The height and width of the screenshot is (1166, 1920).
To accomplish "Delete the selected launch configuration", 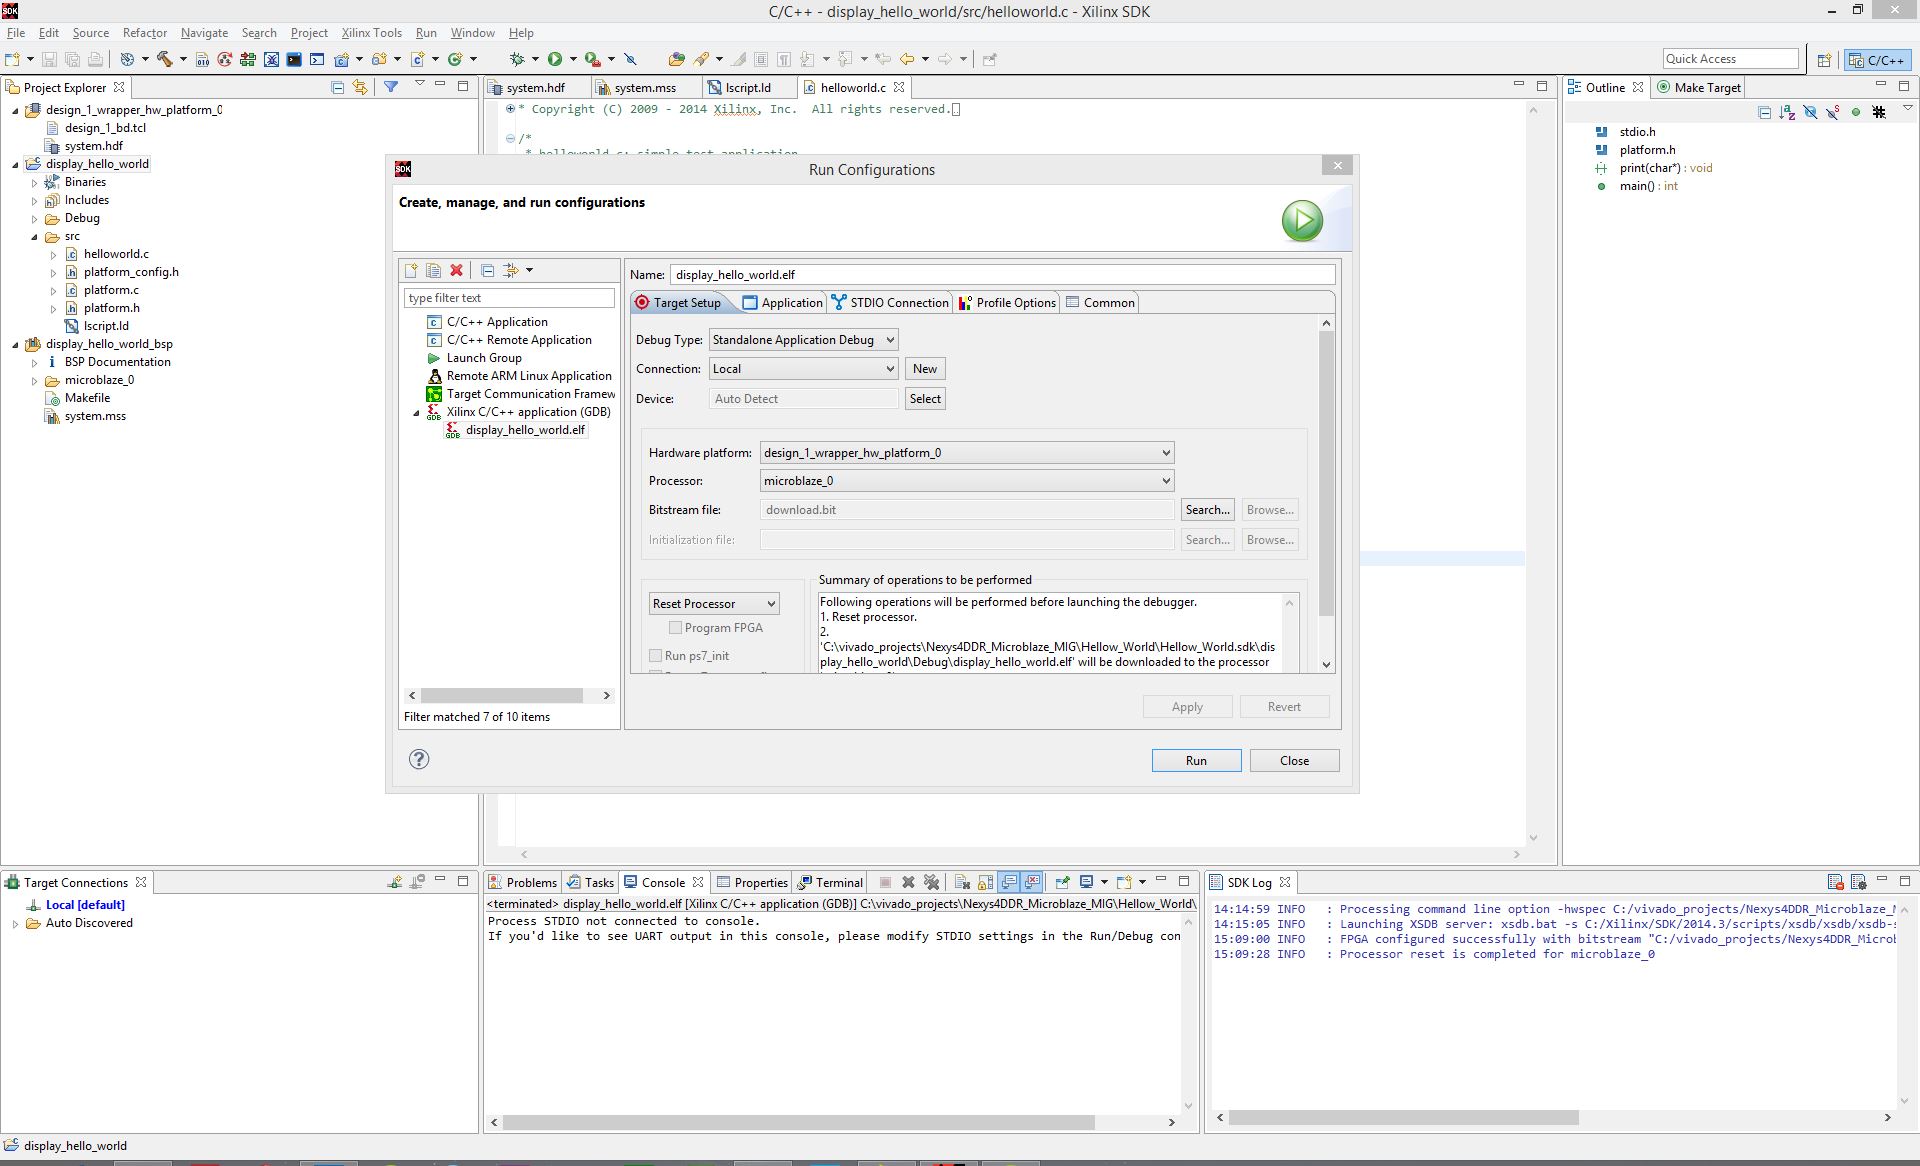I will tap(457, 270).
